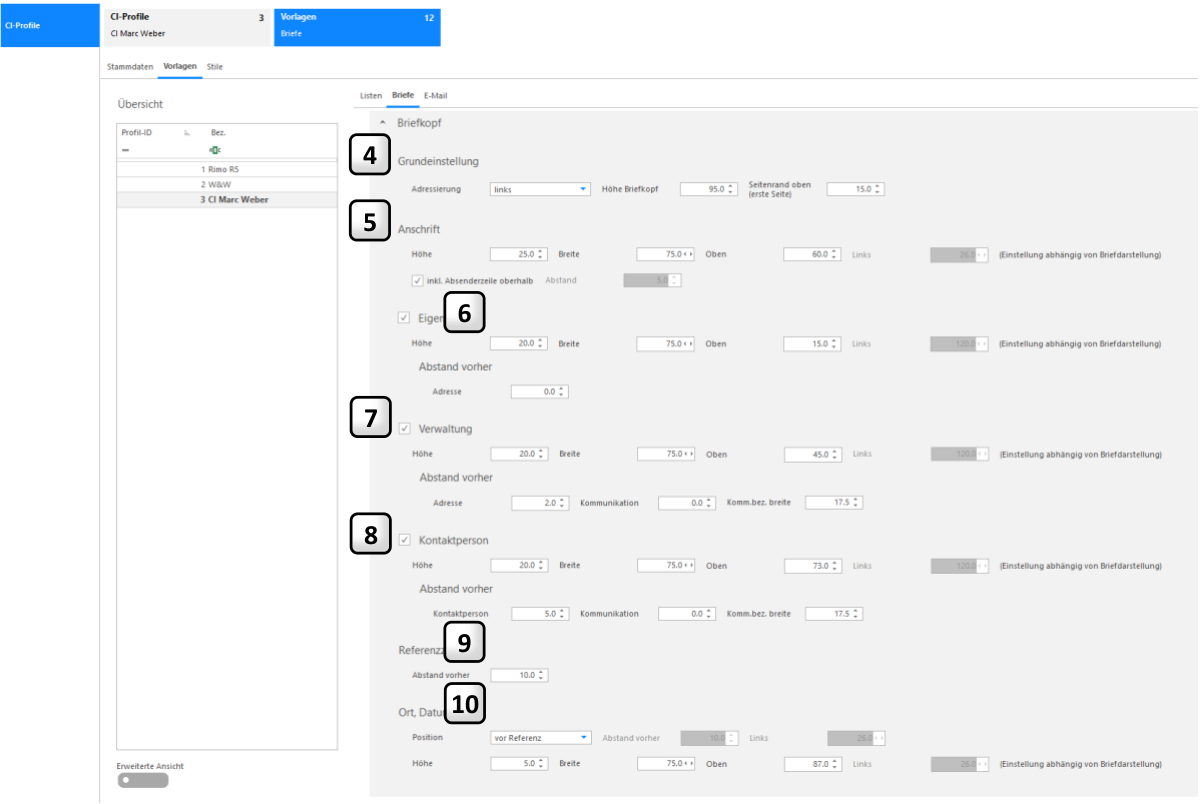The image size is (1200, 804).
Task: Uncheck inkl. Absenderzeile oberhalb
Action: (417, 280)
